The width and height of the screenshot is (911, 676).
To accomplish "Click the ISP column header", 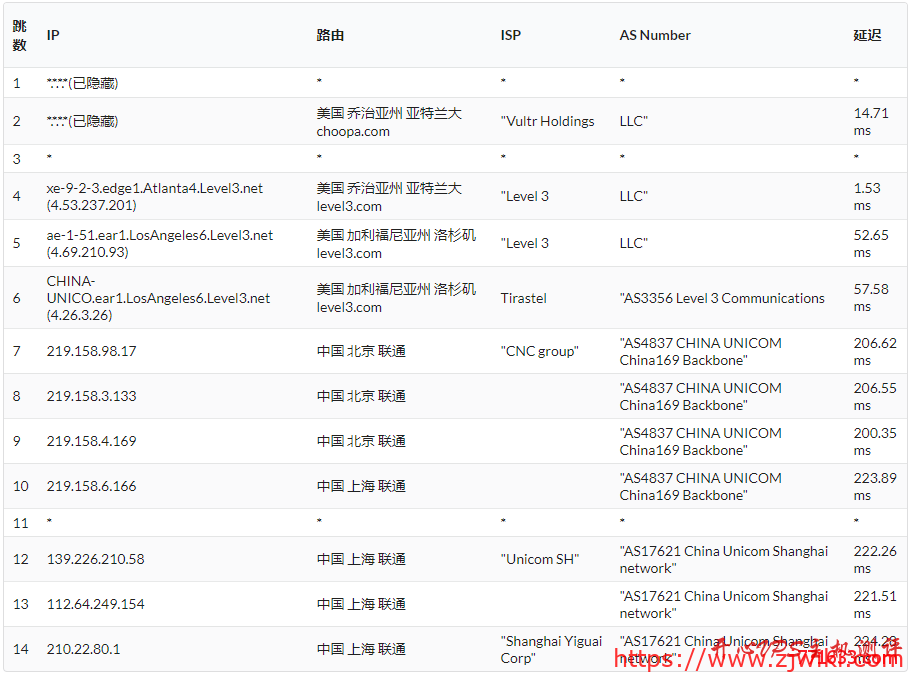I will point(510,35).
